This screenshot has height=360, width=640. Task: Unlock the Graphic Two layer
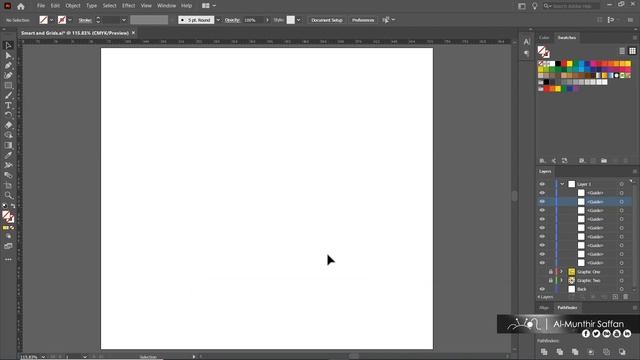pyautogui.click(x=550, y=280)
